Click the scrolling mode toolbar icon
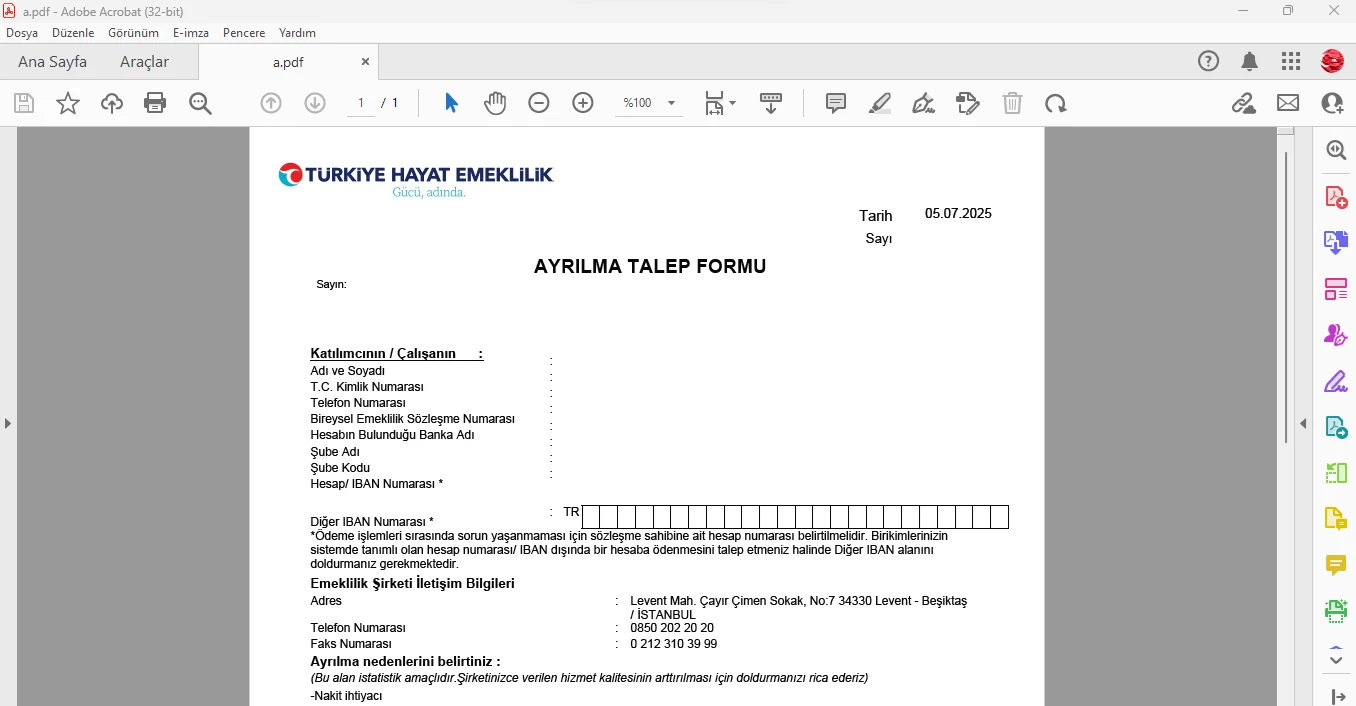This screenshot has height=706, width=1356. (x=771, y=103)
